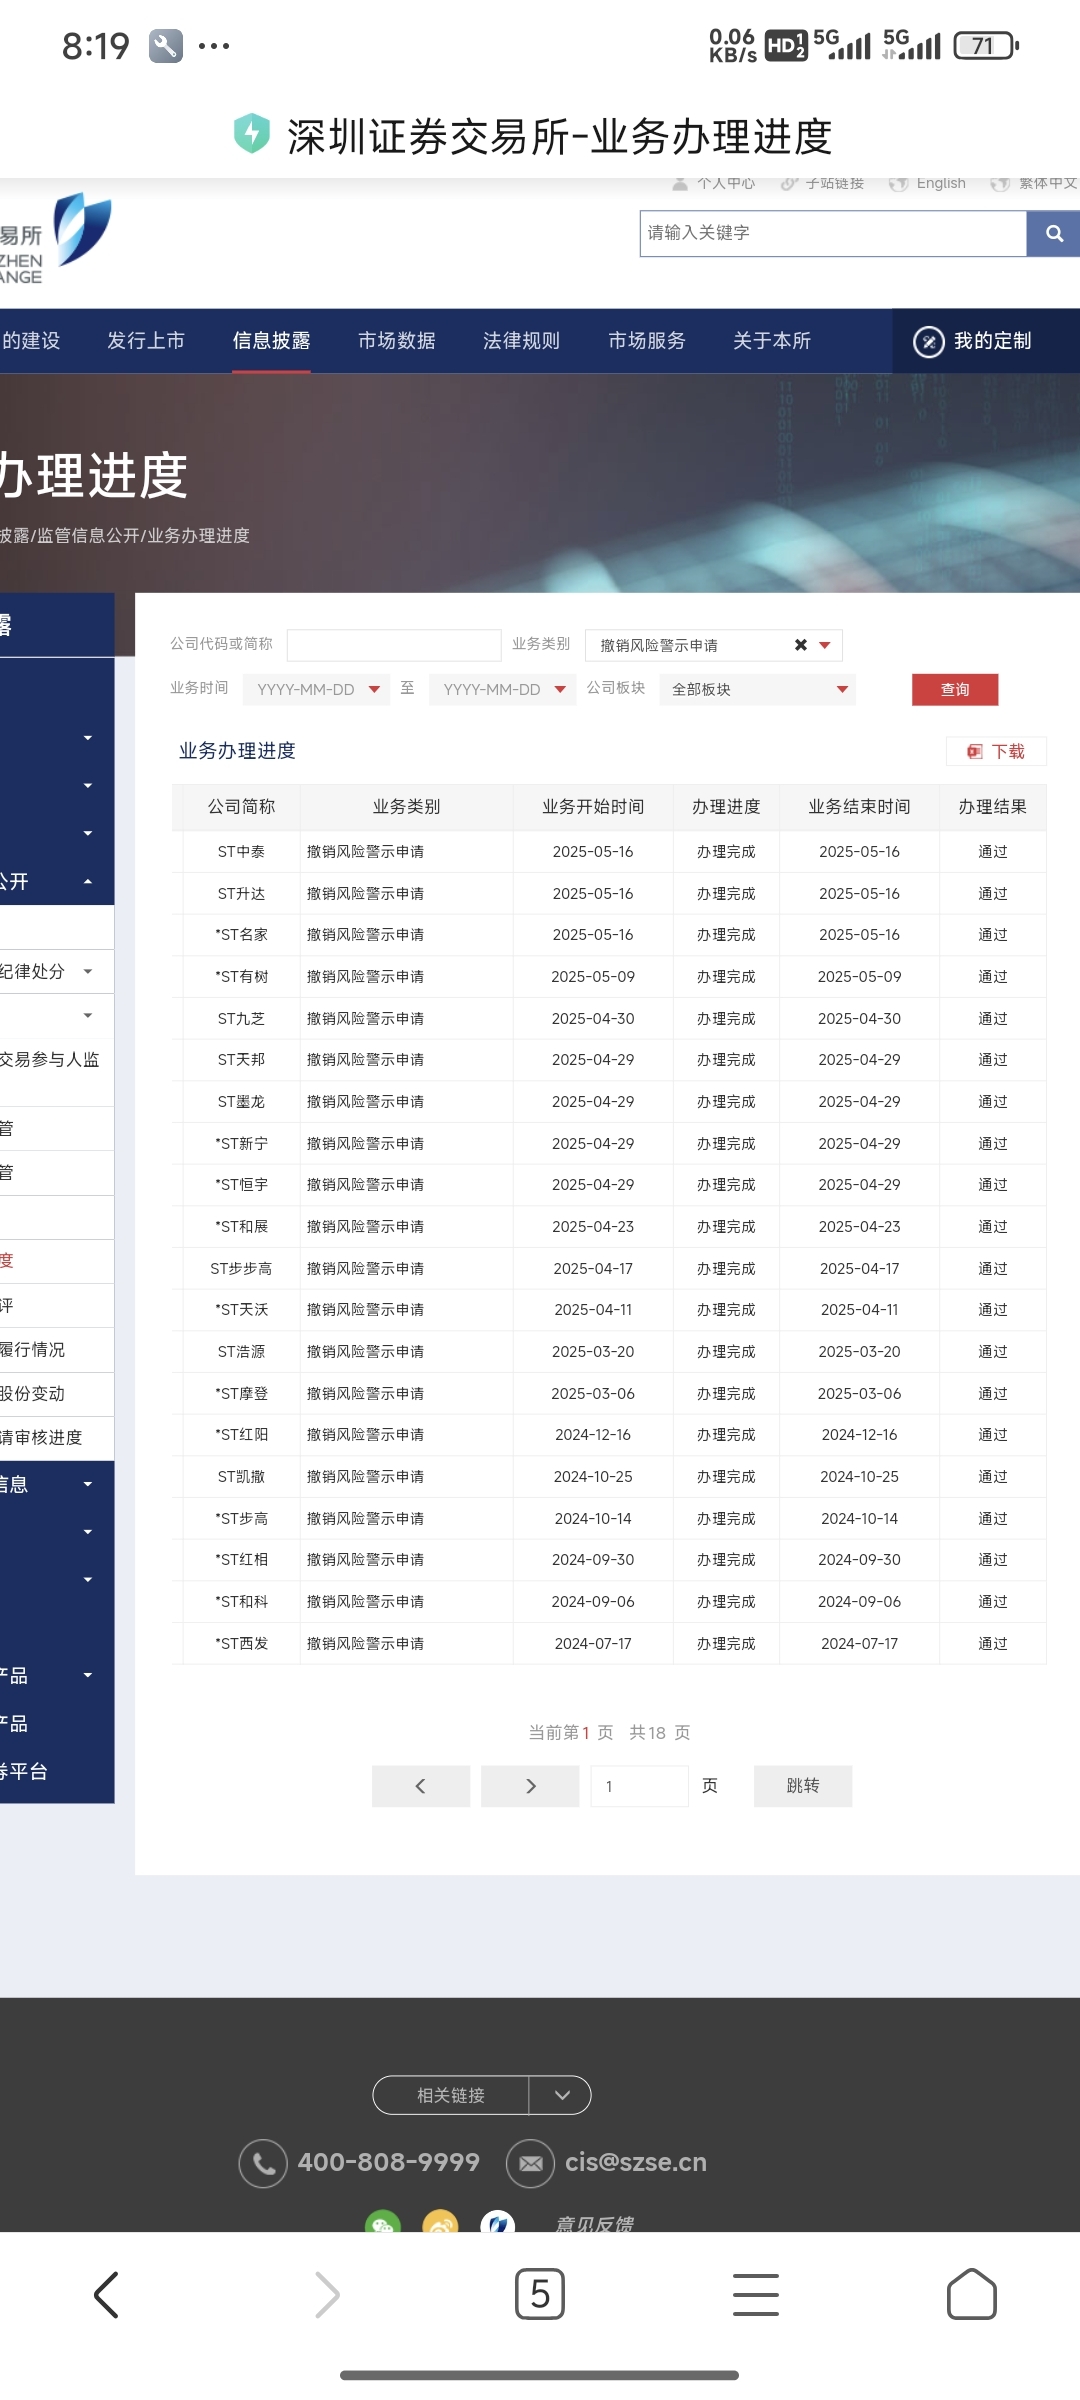Image resolution: width=1080 pixels, height=2400 pixels.
Task: Click the 办理结果 column header
Action: click(x=993, y=807)
